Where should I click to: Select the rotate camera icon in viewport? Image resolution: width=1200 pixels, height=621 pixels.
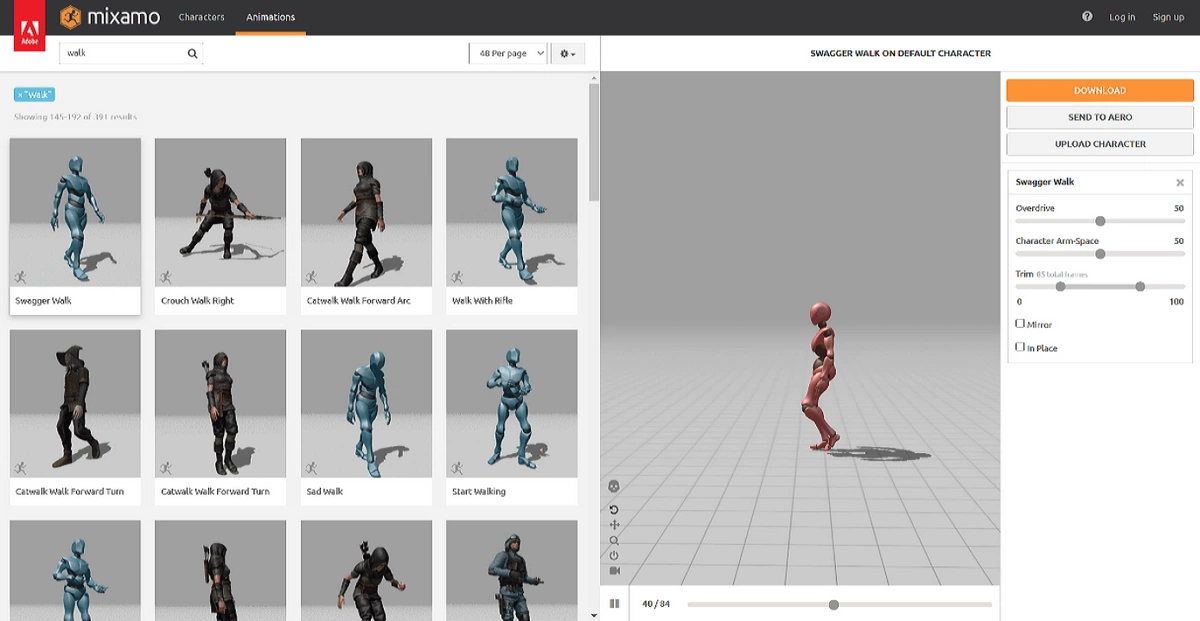tap(614, 509)
